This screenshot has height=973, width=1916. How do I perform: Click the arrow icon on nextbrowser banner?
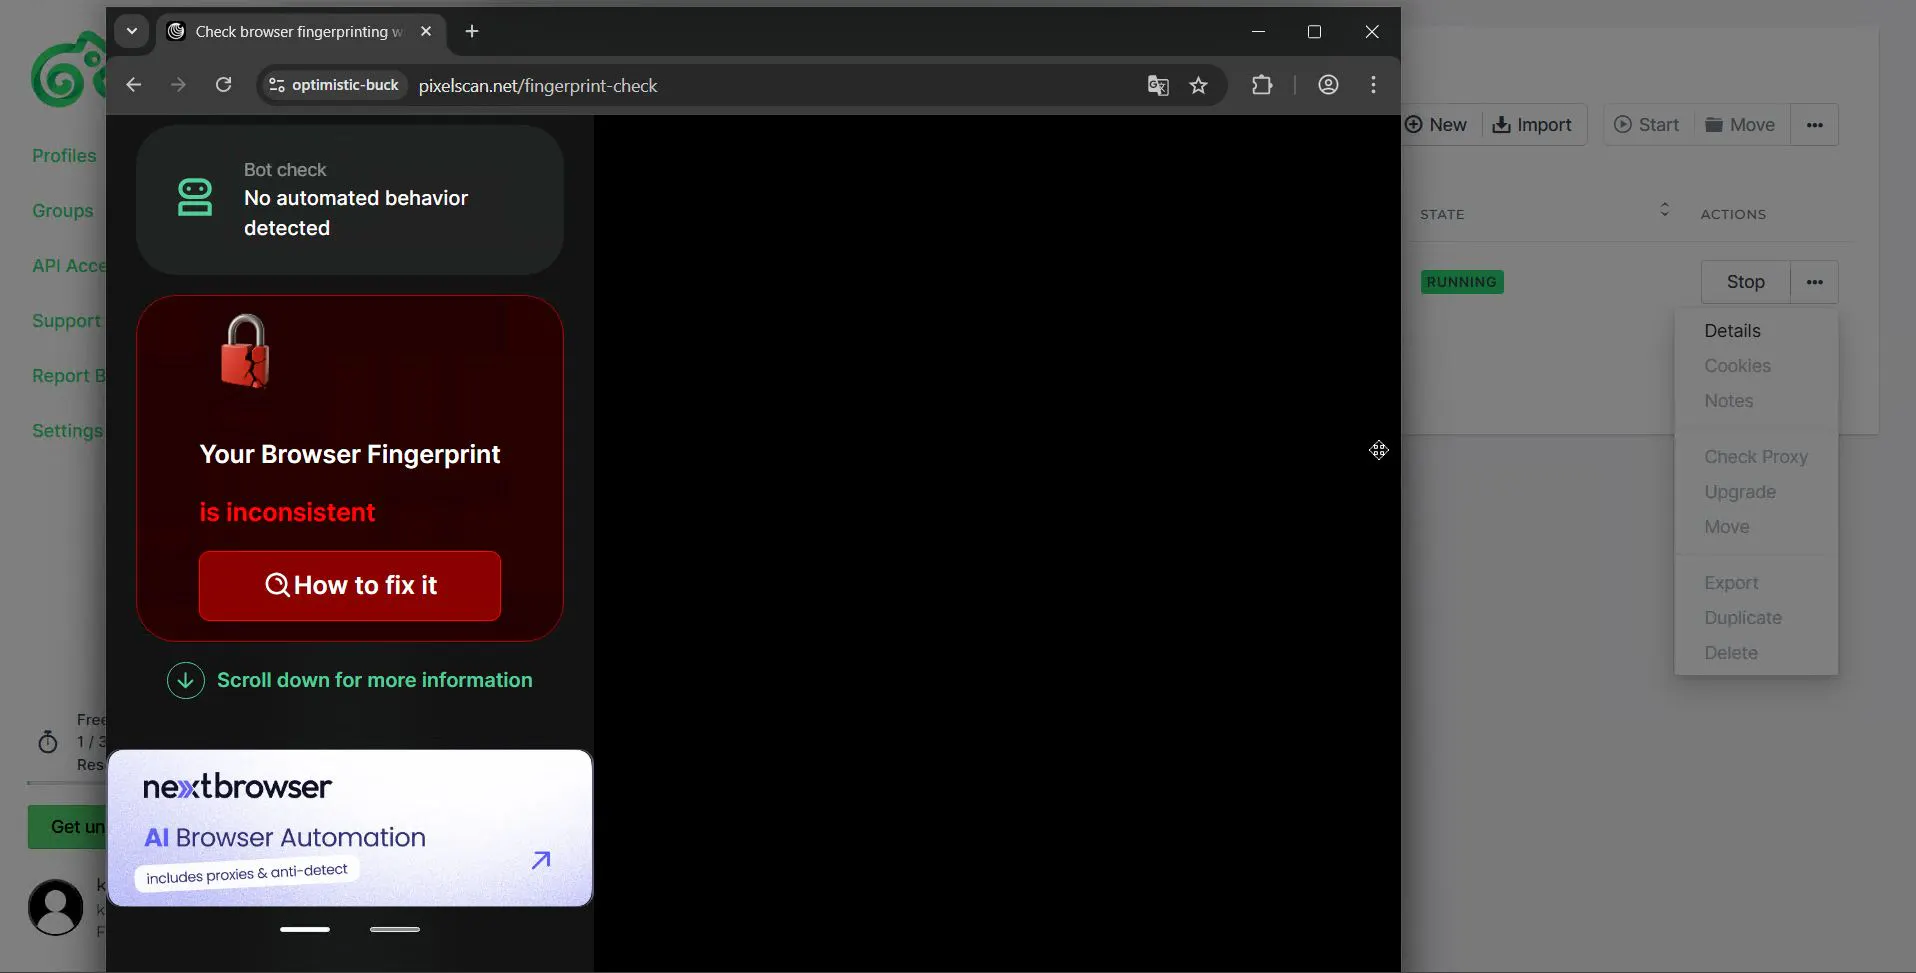coord(541,860)
